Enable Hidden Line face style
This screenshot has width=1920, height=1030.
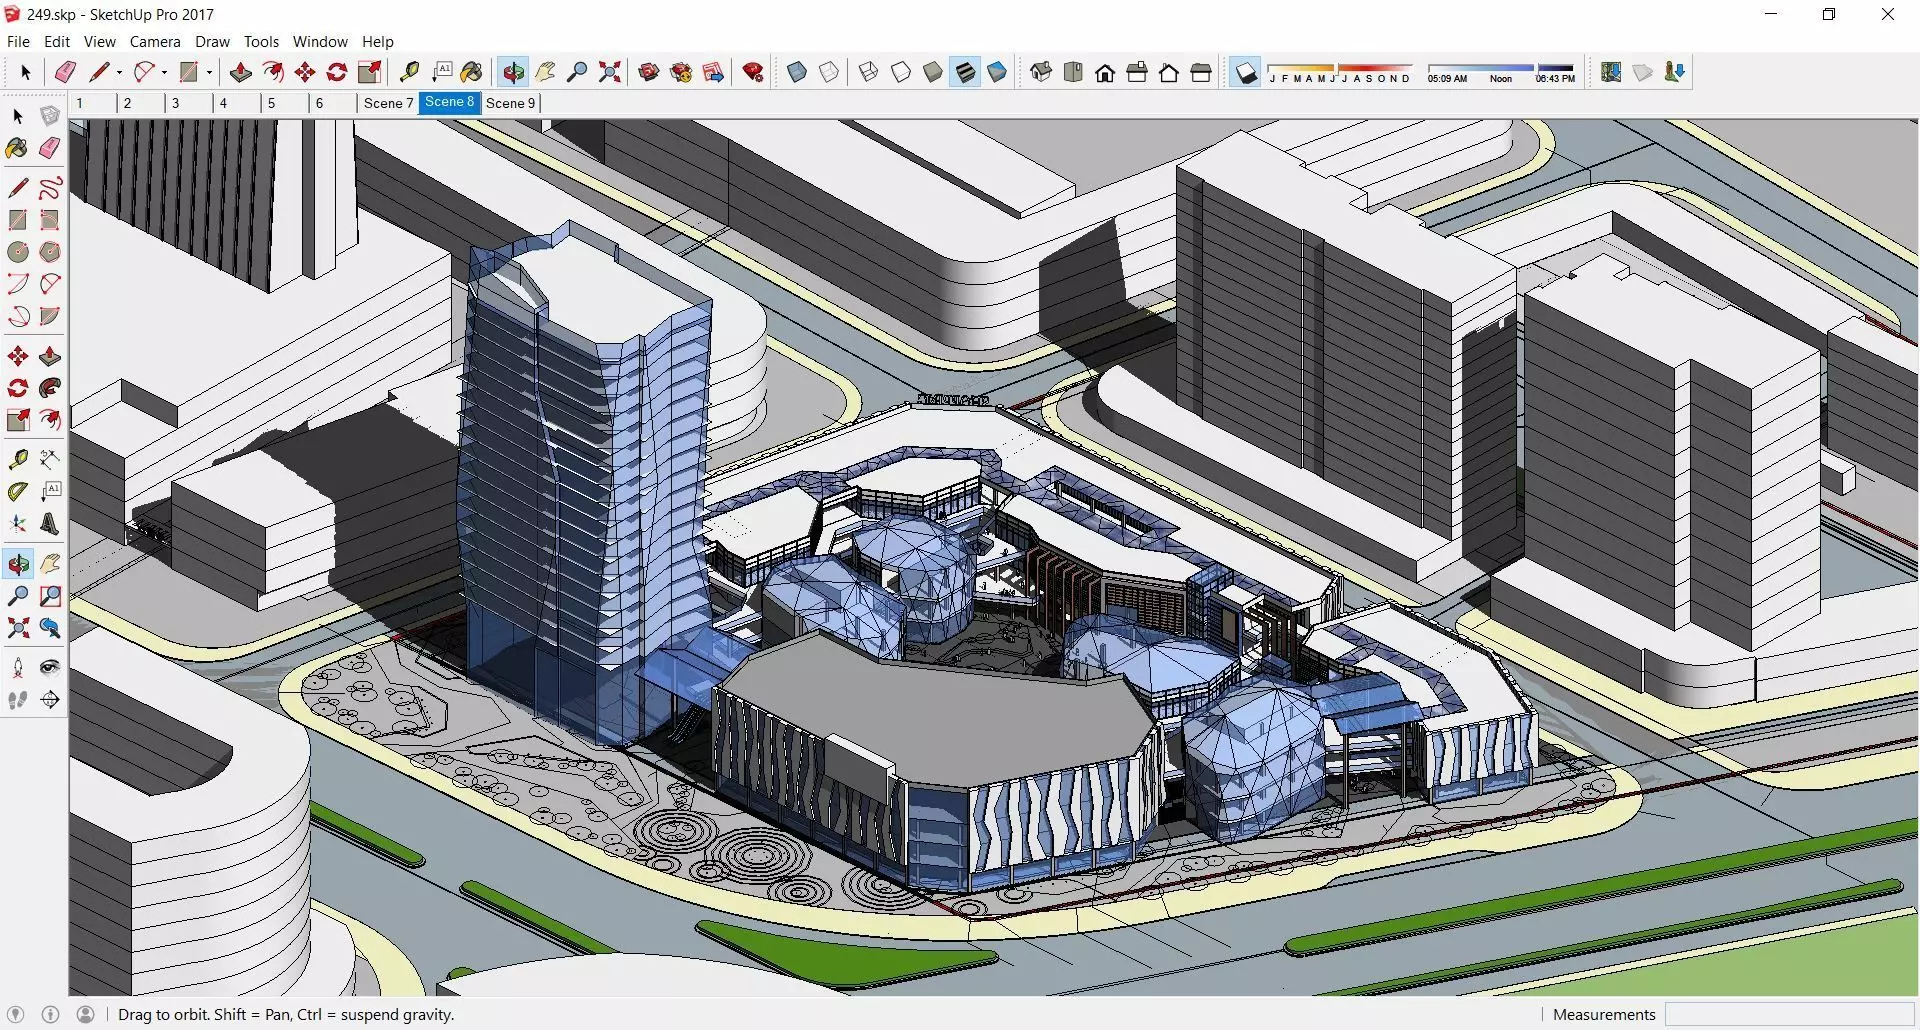(x=901, y=72)
